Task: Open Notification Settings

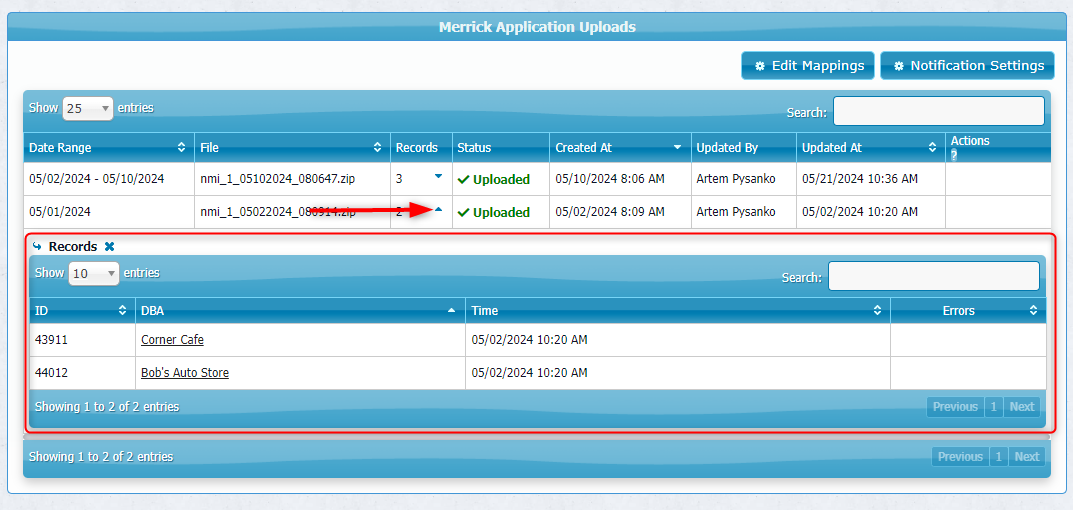Action: click(x=967, y=66)
